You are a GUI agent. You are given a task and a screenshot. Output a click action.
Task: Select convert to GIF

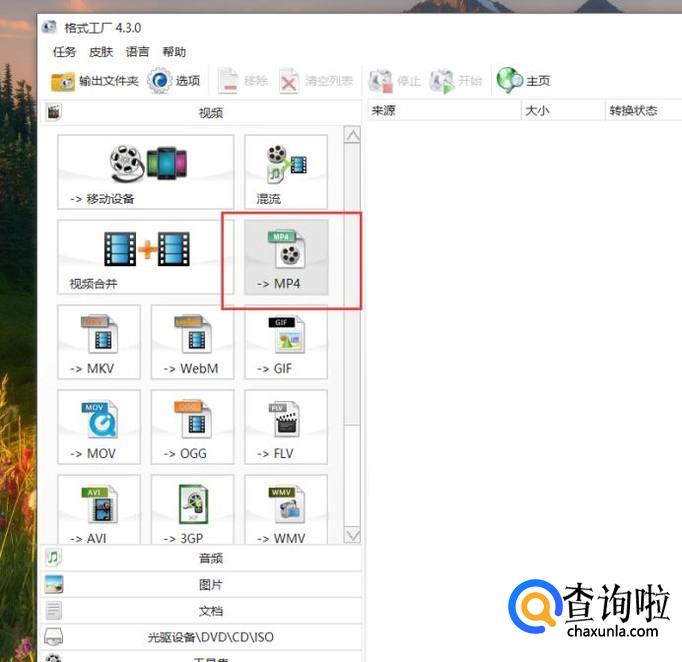pyautogui.click(x=286, y=342)
